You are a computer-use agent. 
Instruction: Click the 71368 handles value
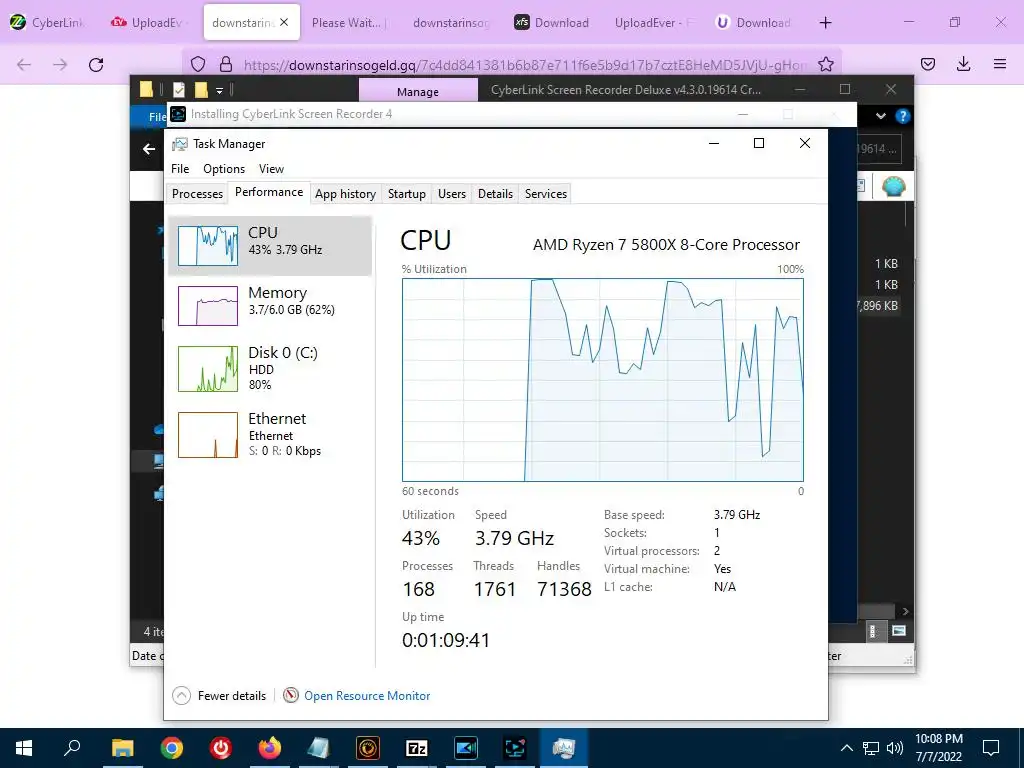point(564,589)
